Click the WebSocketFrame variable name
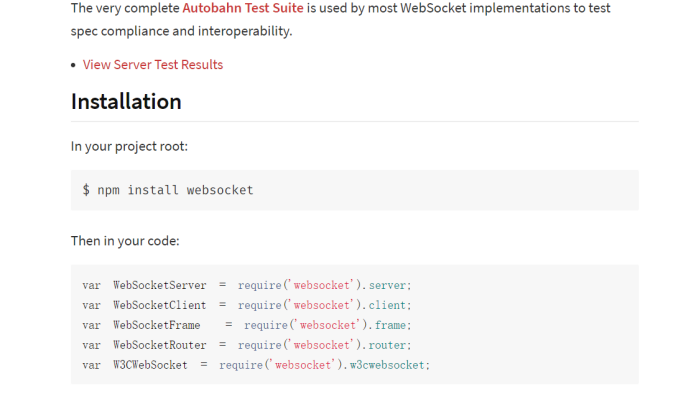Viewport: 692px width, 406px height. pyautogui.click(x=157, y=325)
